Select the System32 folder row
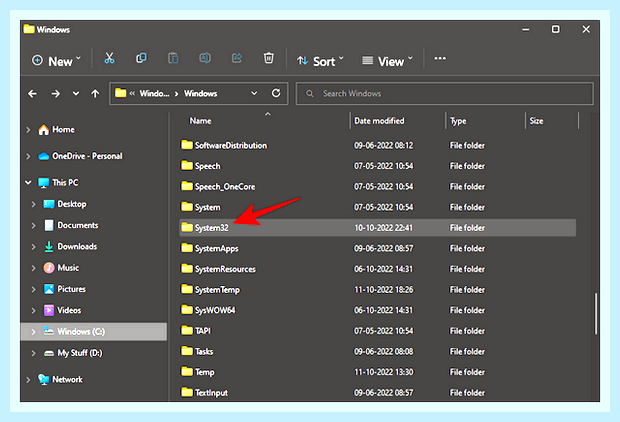The width and height of the screenshot is (620, 422). (x=378, y=228)
